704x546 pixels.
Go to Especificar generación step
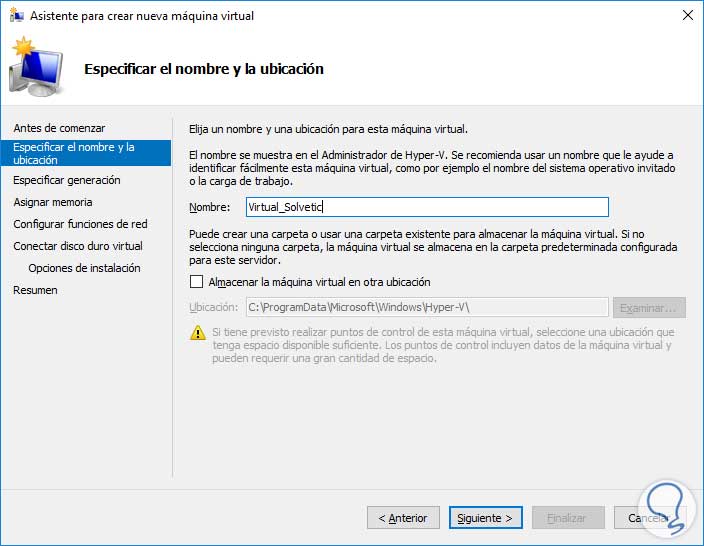click(66, 180)
